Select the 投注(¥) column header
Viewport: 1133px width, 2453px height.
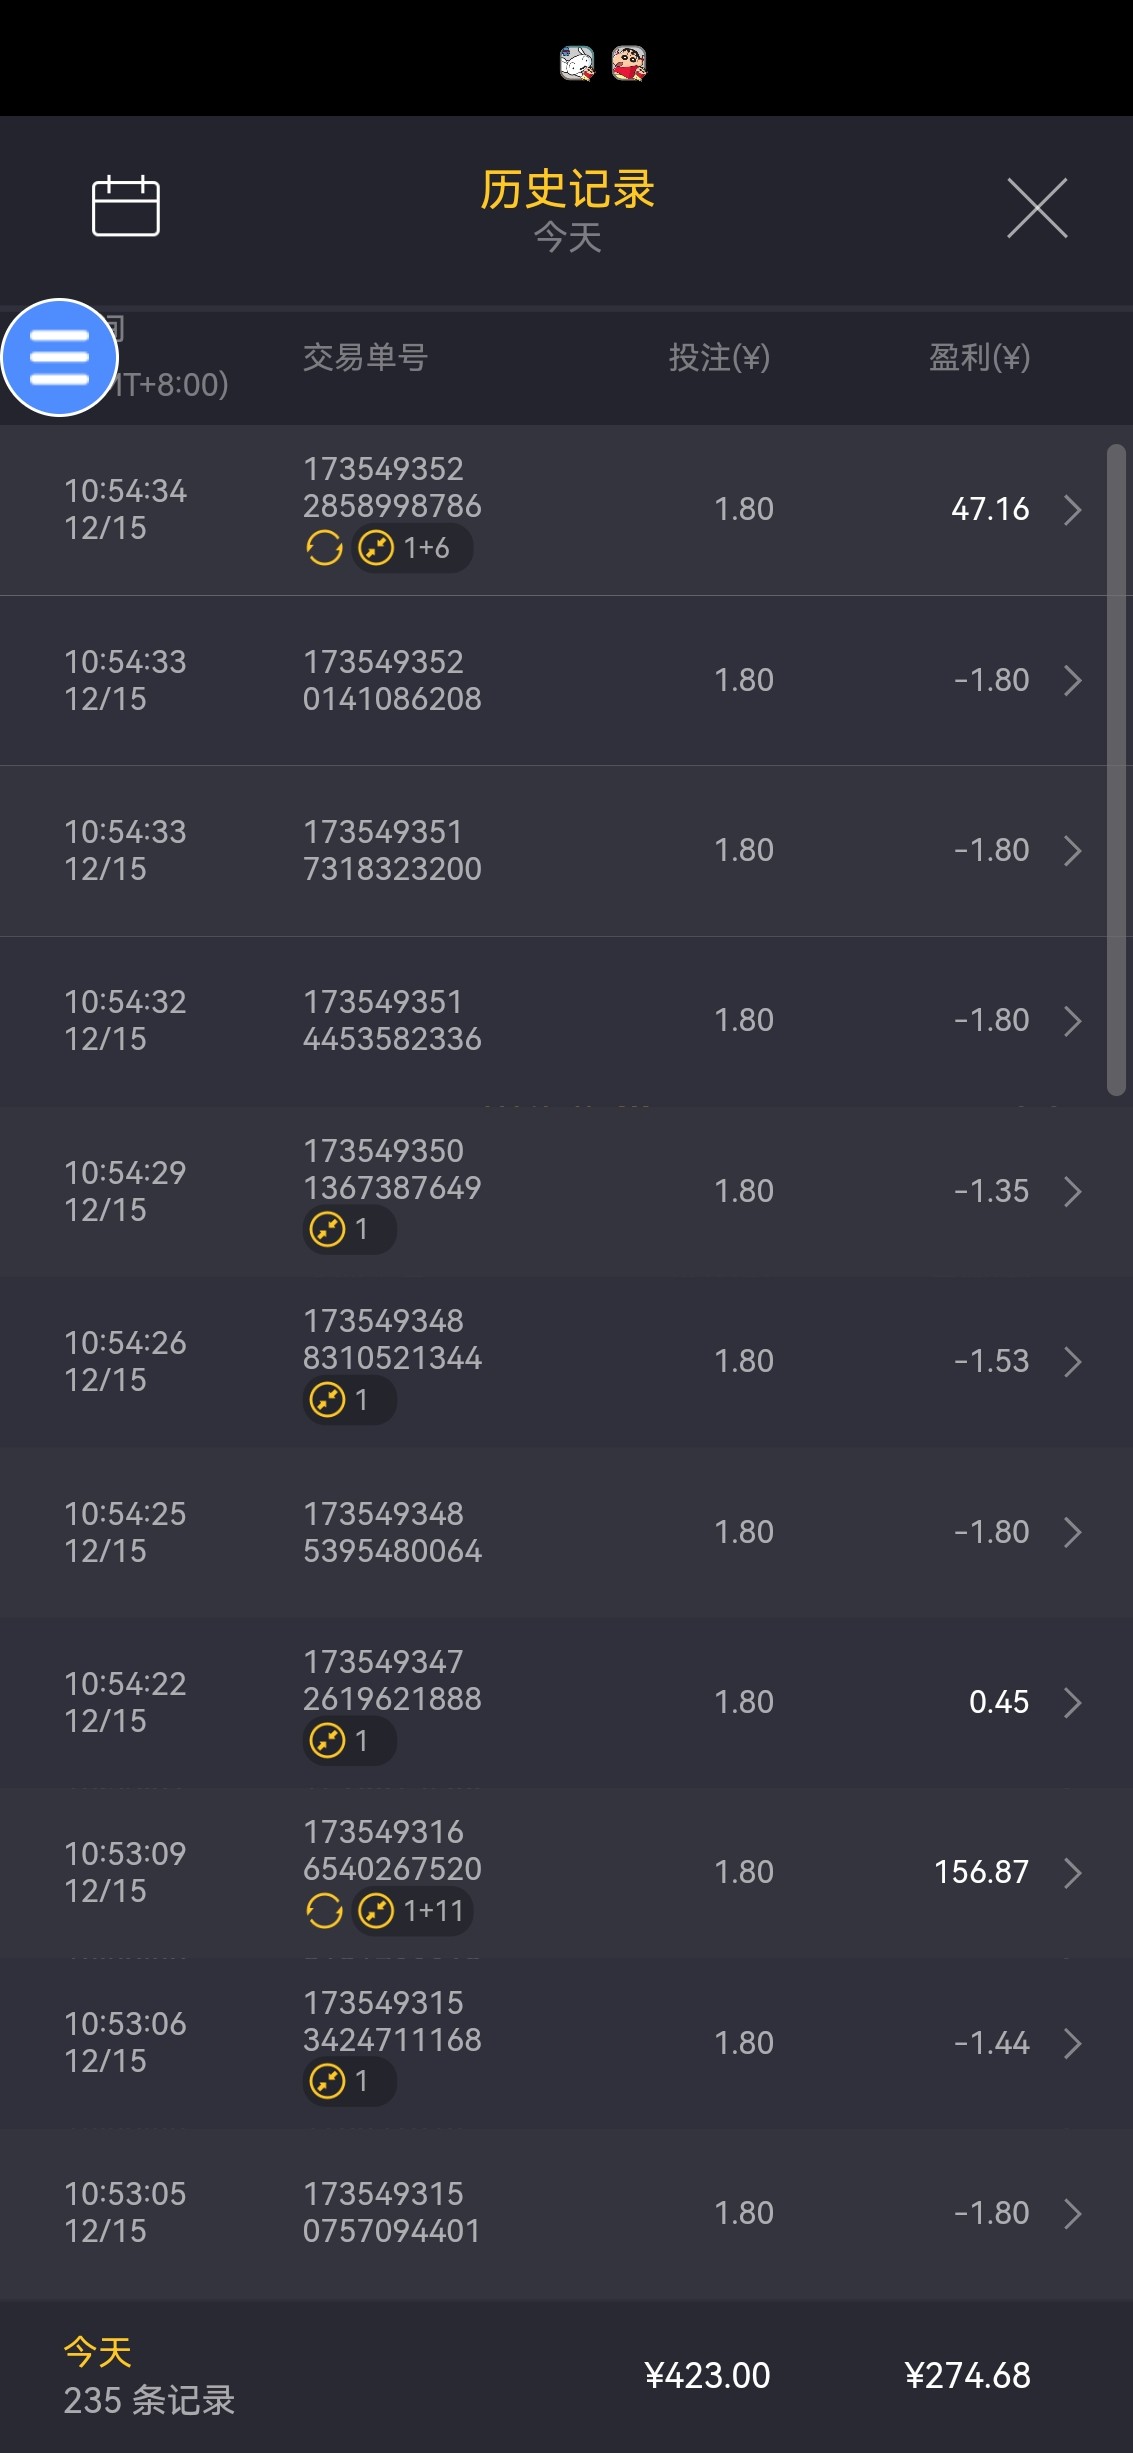719,357
